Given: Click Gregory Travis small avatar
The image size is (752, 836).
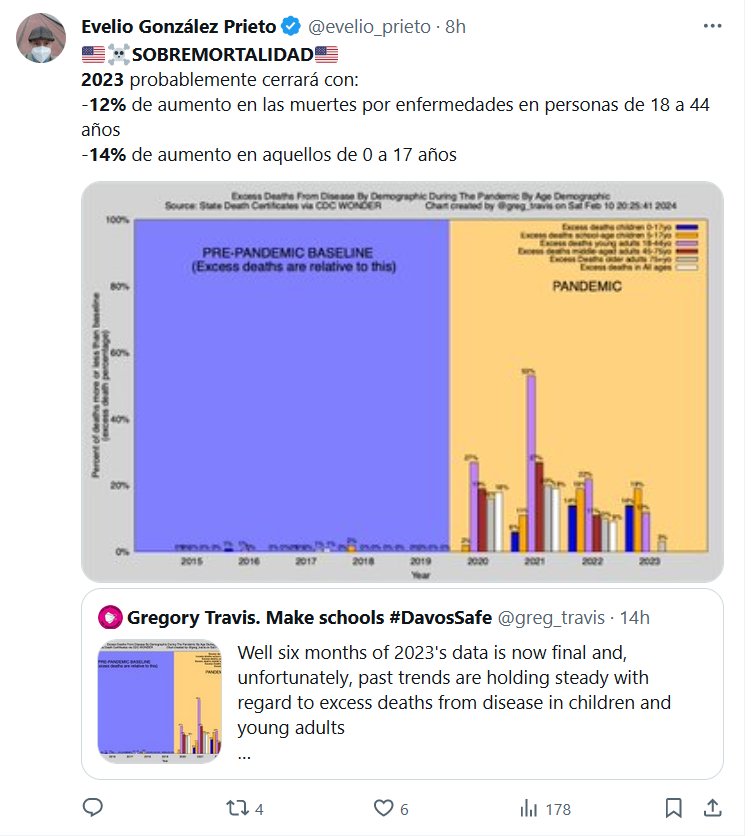Looking at the screenshot, I should click(x=107, y=615).
